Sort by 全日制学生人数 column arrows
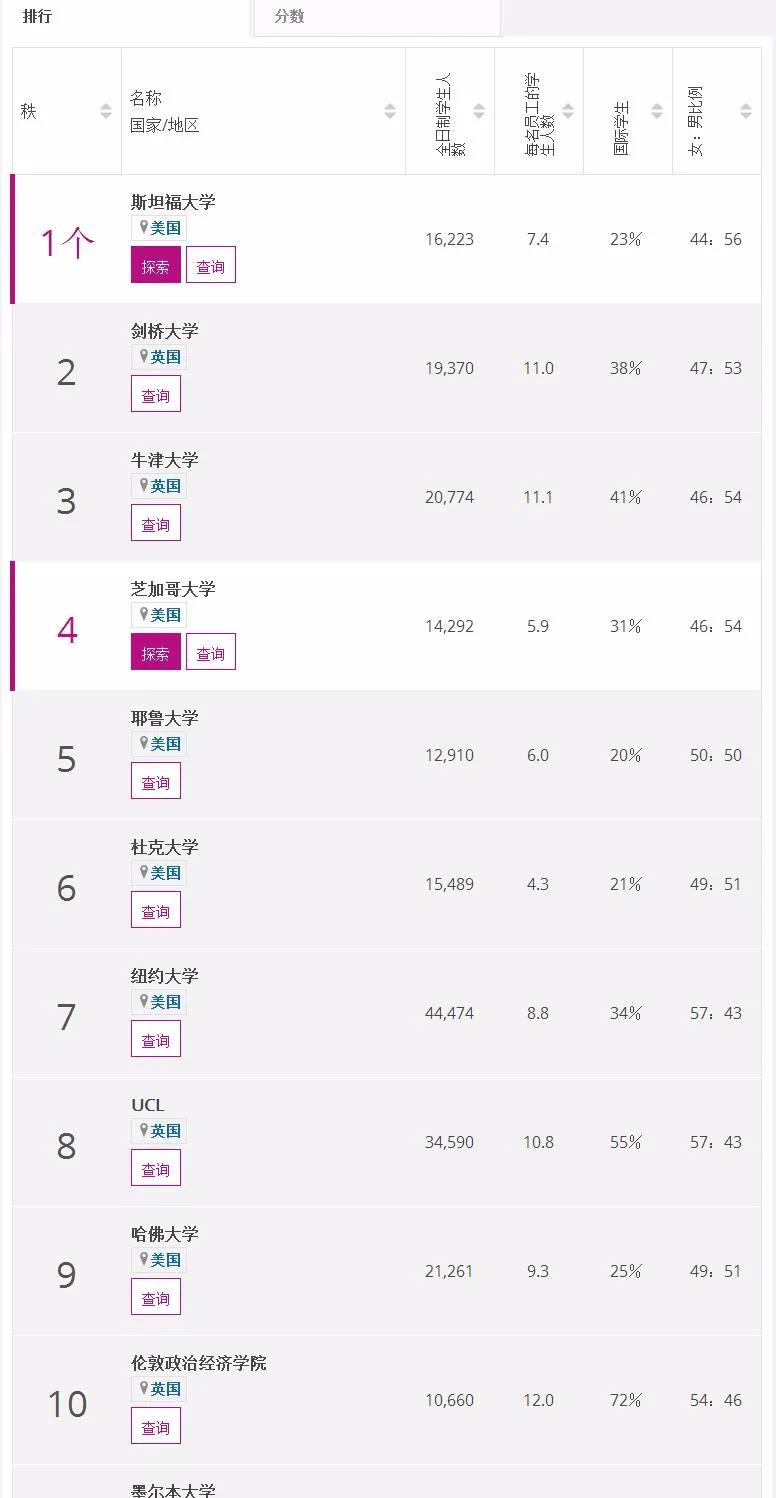776x1498 pixels. [479, 111]
